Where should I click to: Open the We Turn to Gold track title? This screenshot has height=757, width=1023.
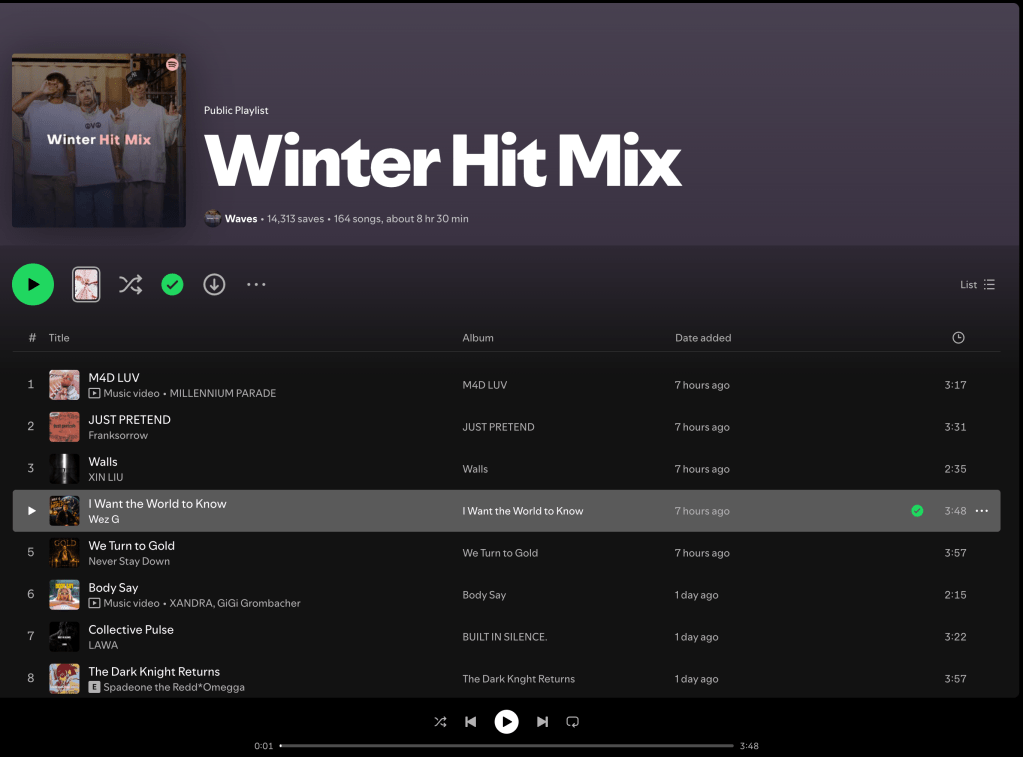pos(132,546)
